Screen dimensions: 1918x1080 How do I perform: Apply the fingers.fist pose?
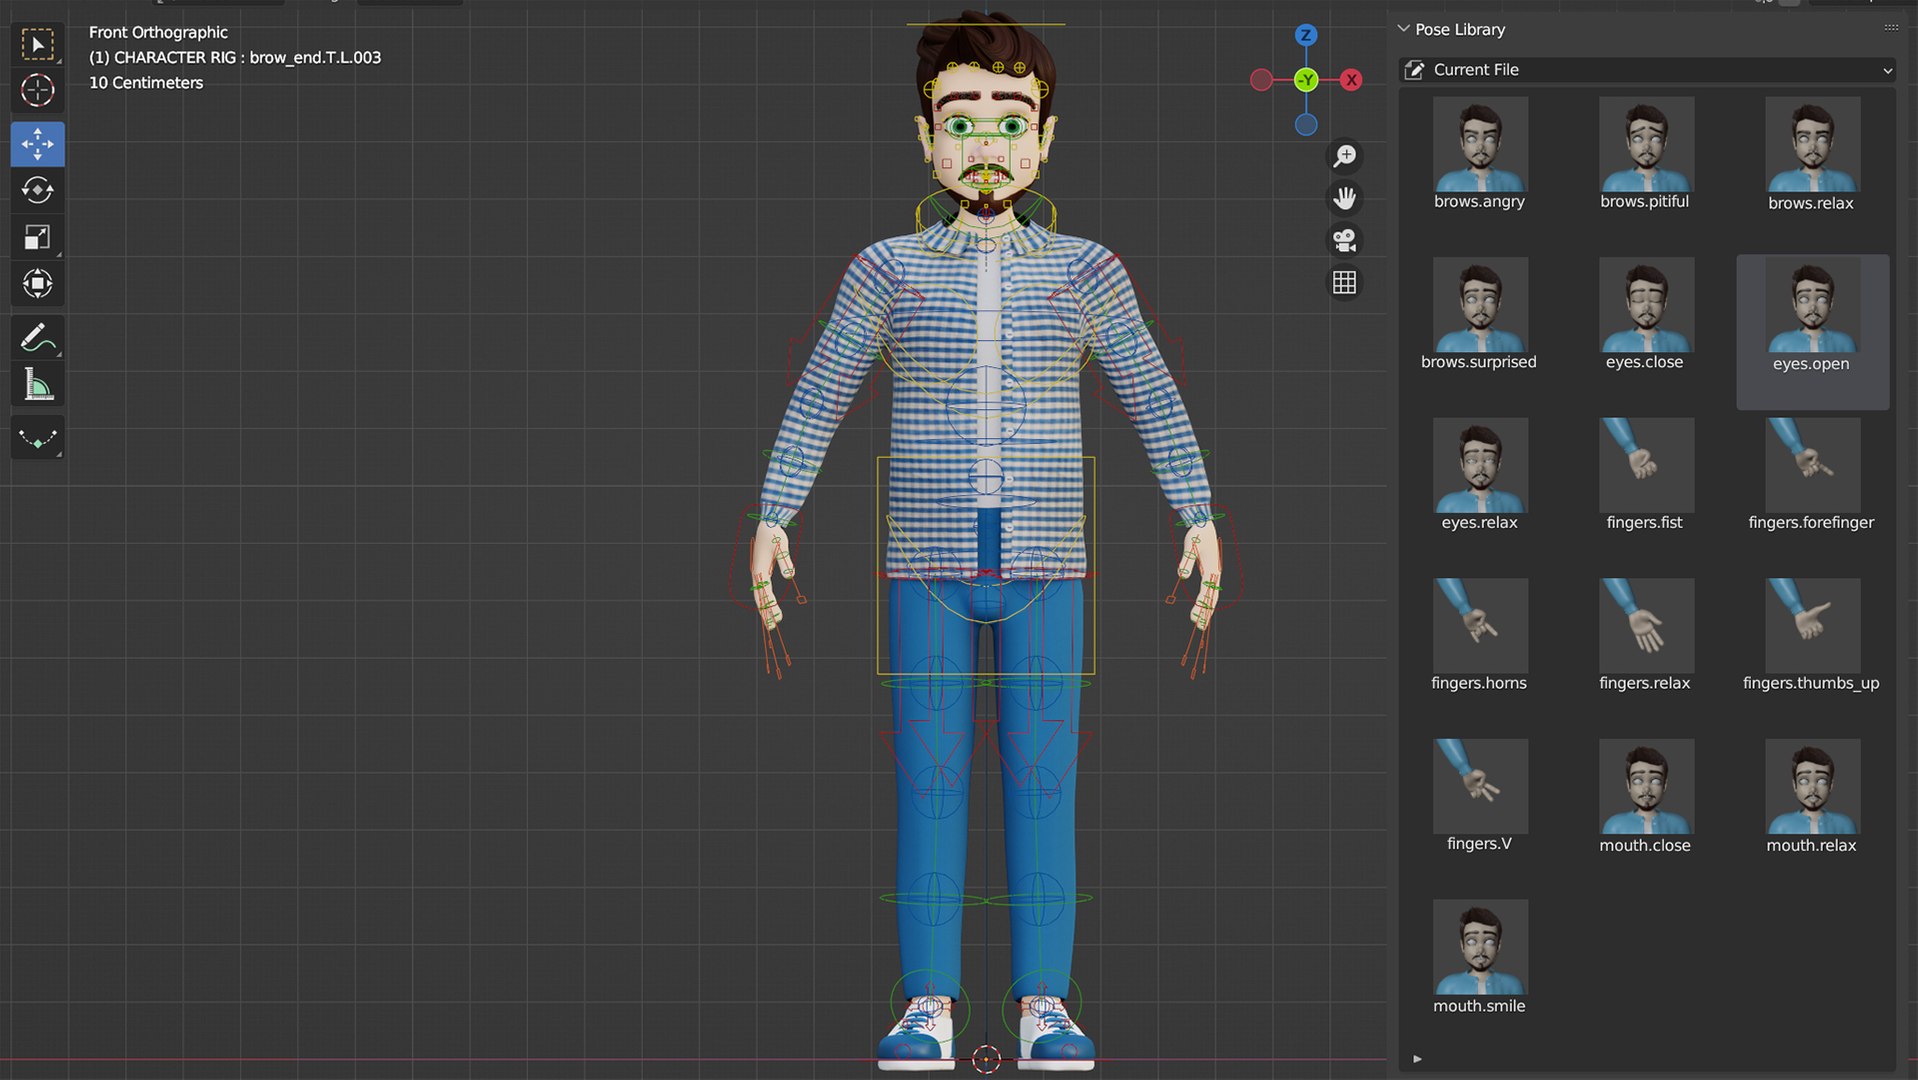click(x=1646, y=476)
